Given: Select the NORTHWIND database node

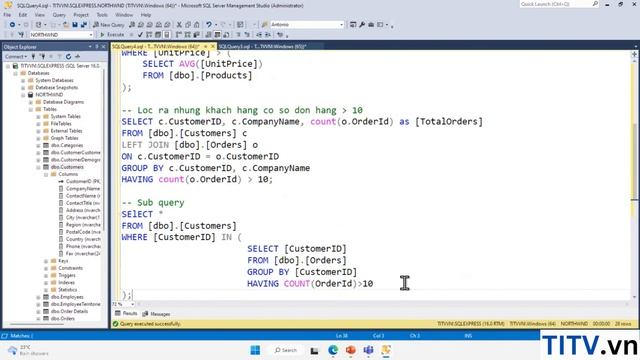Looking at the screenshot, I should click(49, 95).
